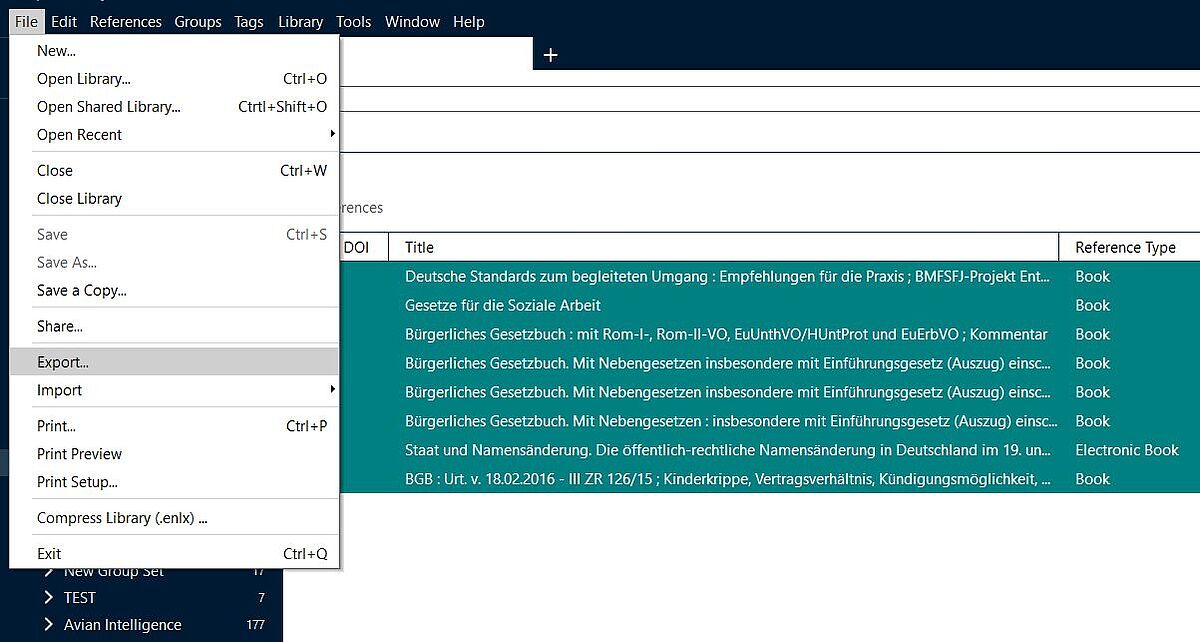1200x642 pixels.
Task: Select Open Shared Library... entry
Action: (174, 106)
